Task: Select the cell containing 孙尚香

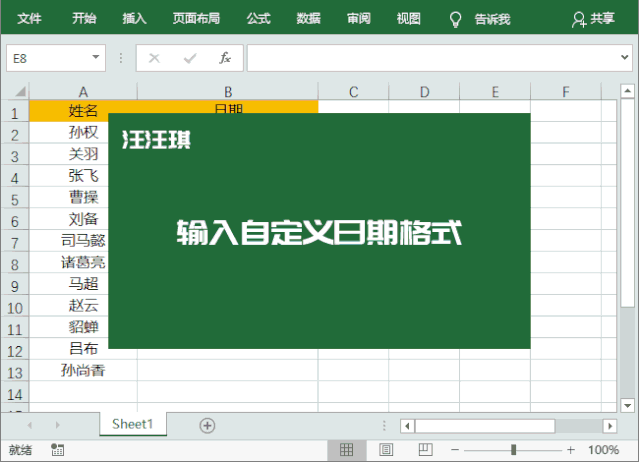Action: tap(83, 370)
